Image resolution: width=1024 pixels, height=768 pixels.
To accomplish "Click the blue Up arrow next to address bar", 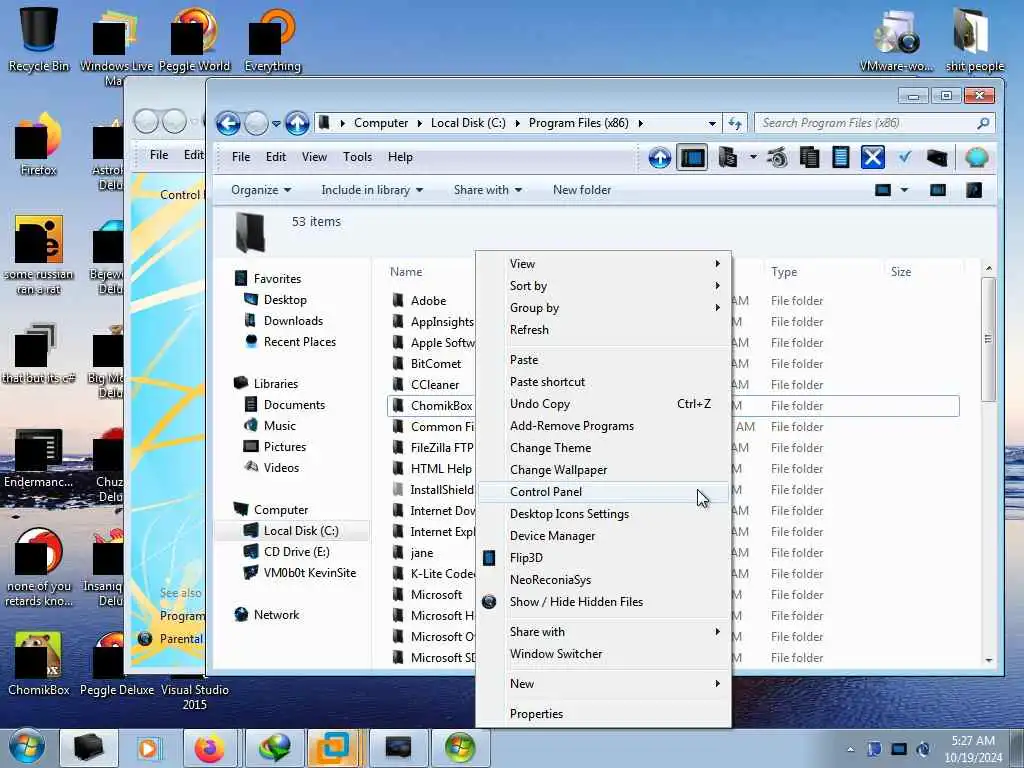I will [297, 123].
